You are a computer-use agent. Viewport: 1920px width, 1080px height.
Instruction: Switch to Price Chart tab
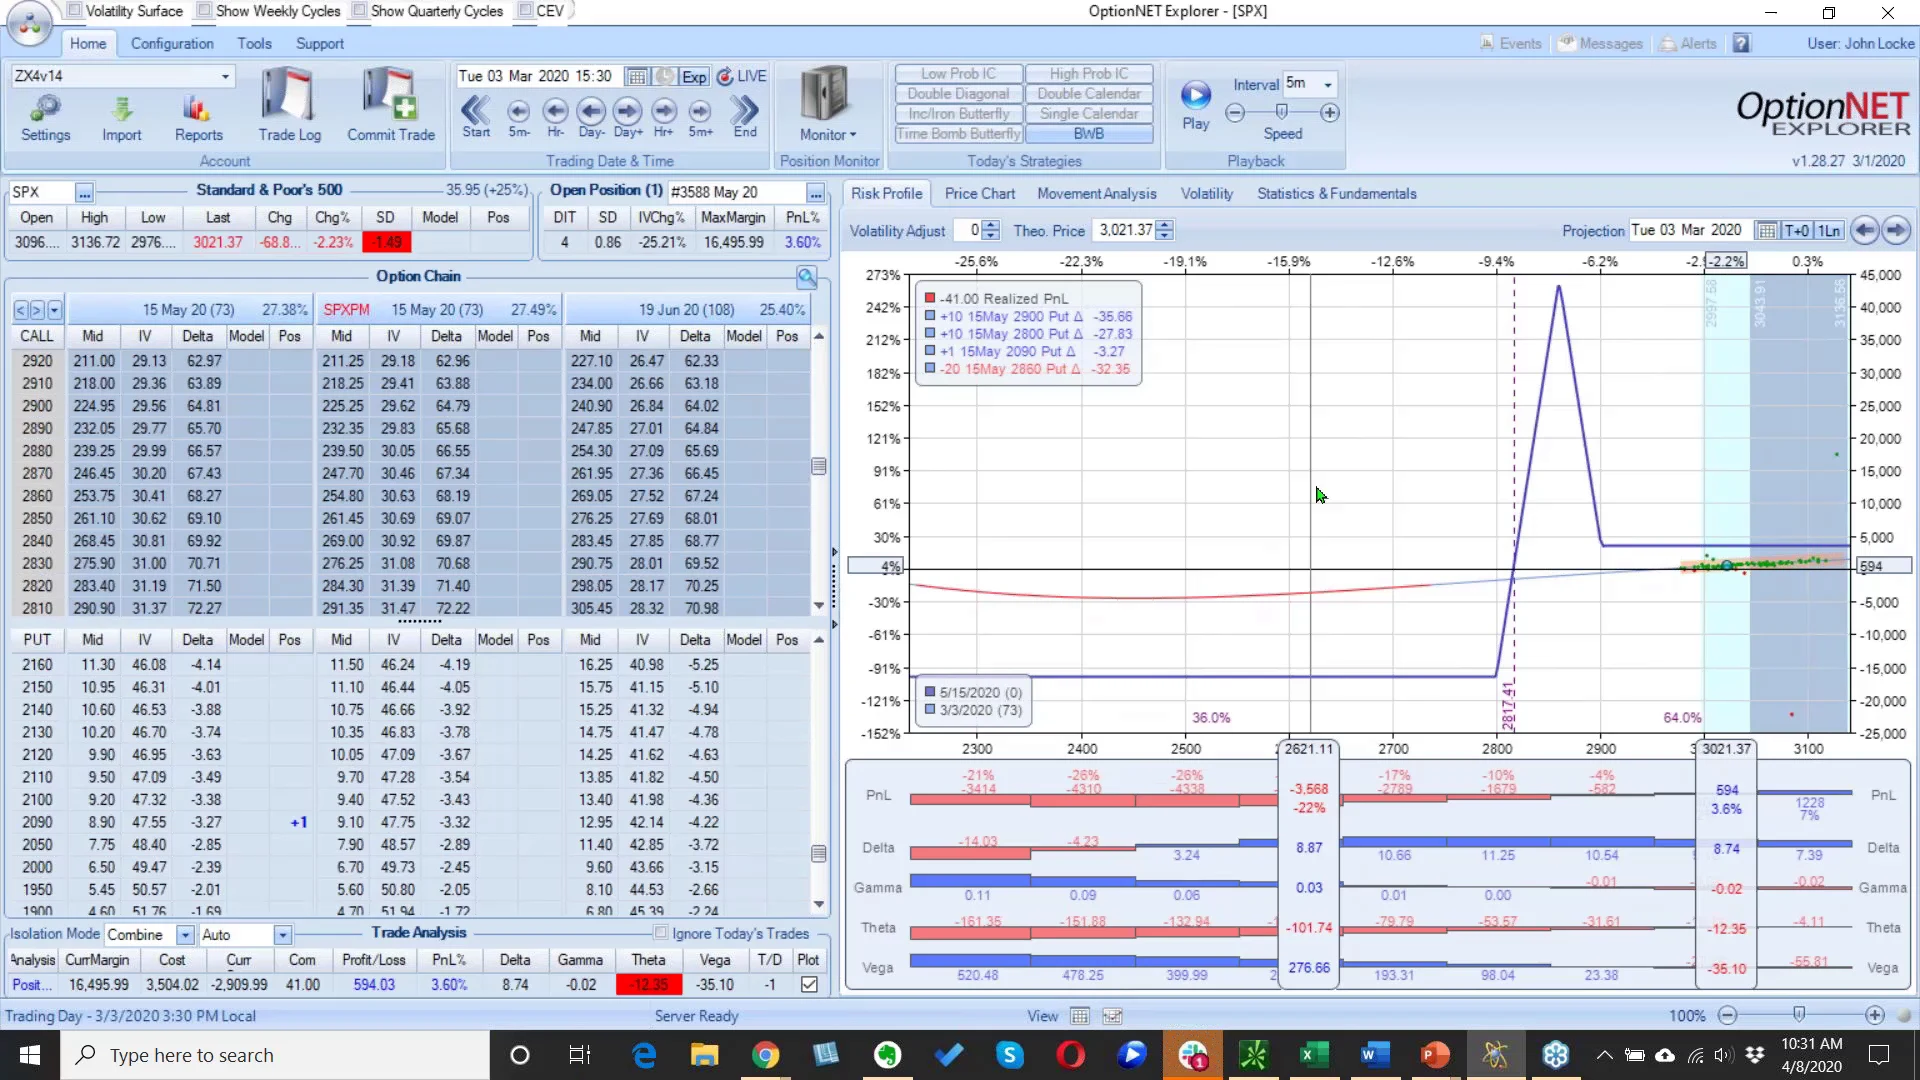(979, 194)
